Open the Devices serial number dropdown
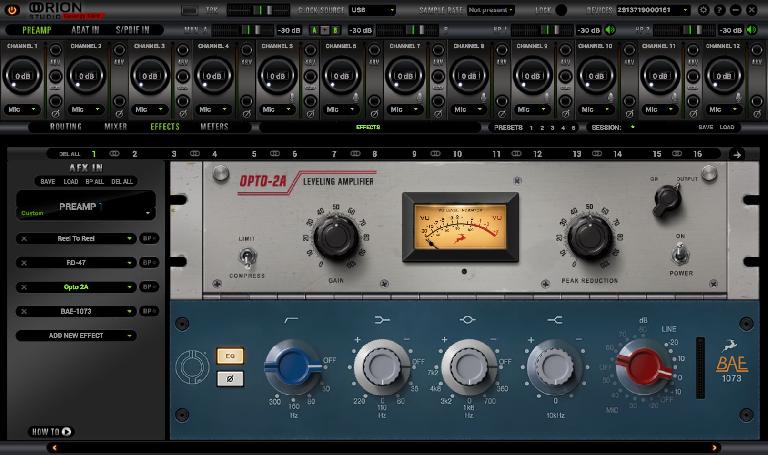The image size is (768, 455). tap(653, 10)
